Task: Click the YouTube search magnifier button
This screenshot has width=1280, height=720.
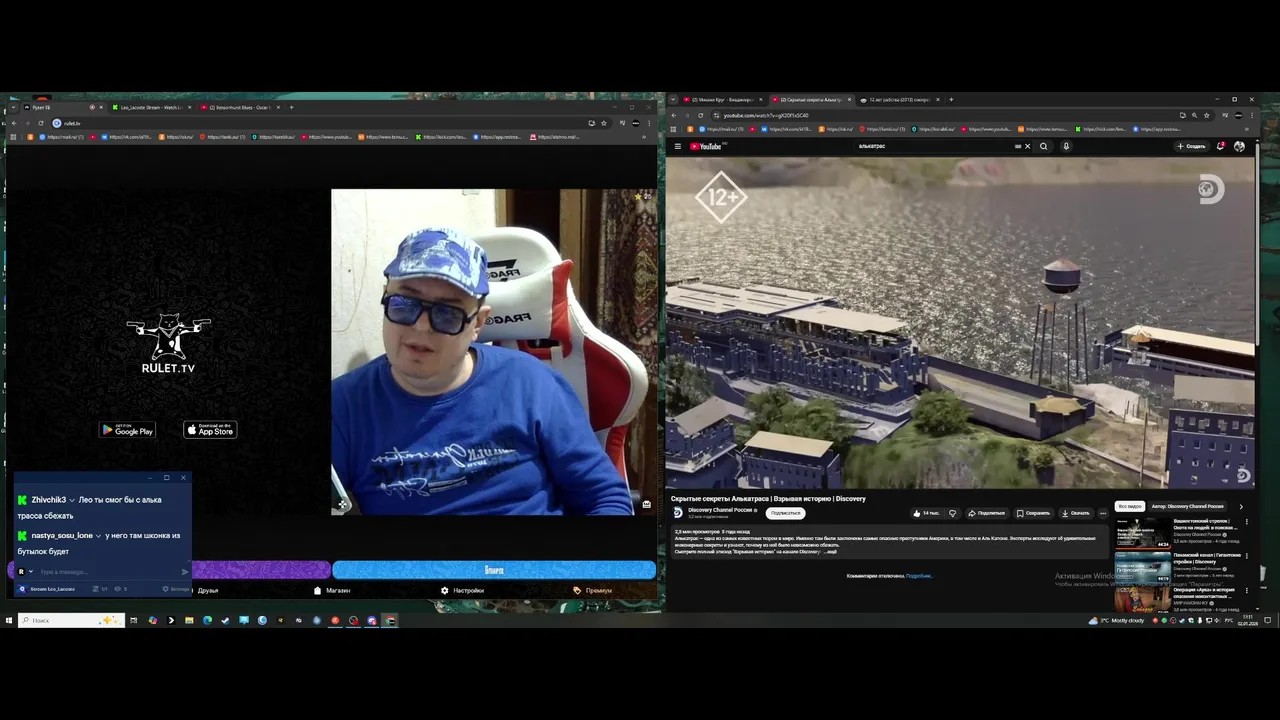Action: coord(1043,146)
